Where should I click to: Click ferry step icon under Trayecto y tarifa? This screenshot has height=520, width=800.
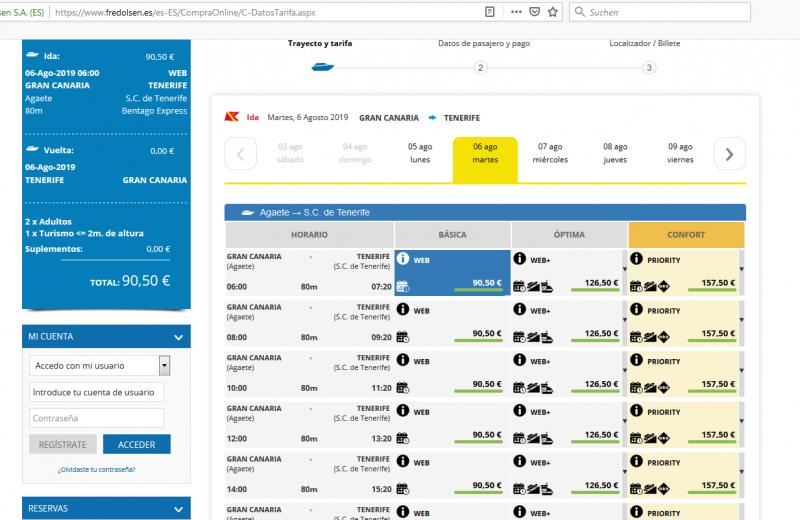point(322,67)
